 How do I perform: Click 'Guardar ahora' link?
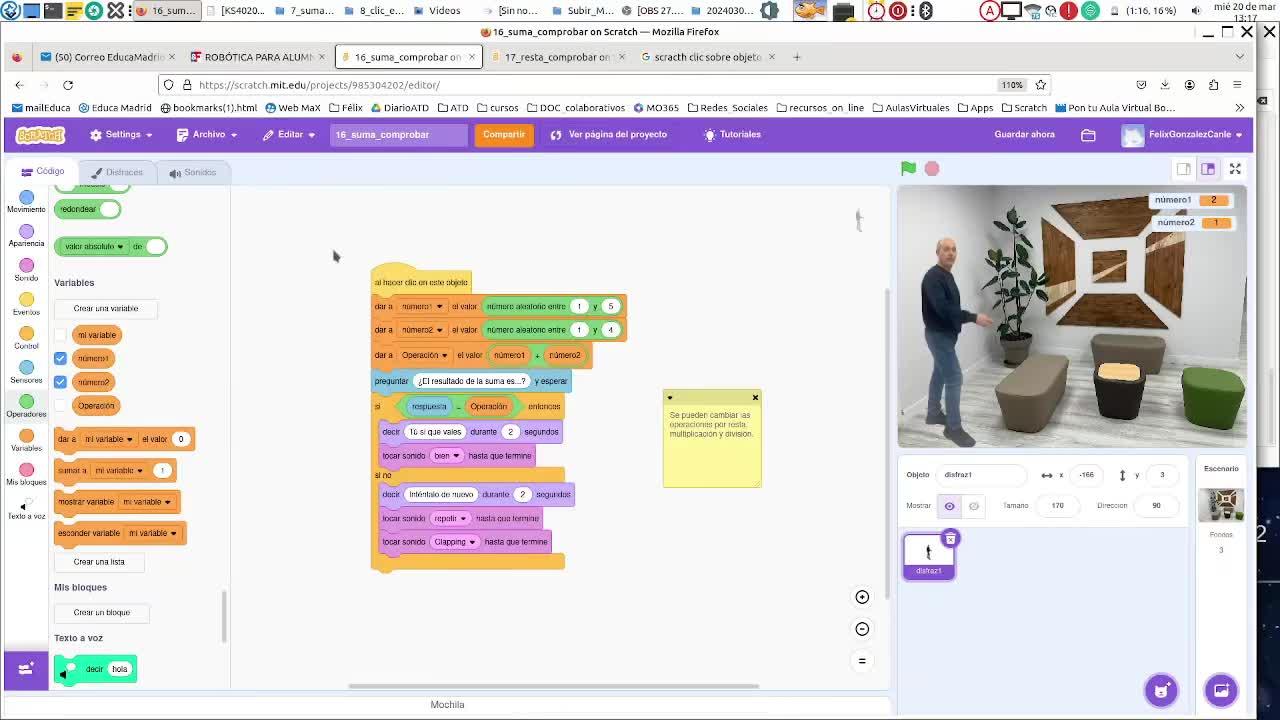tap(1024, 135)
